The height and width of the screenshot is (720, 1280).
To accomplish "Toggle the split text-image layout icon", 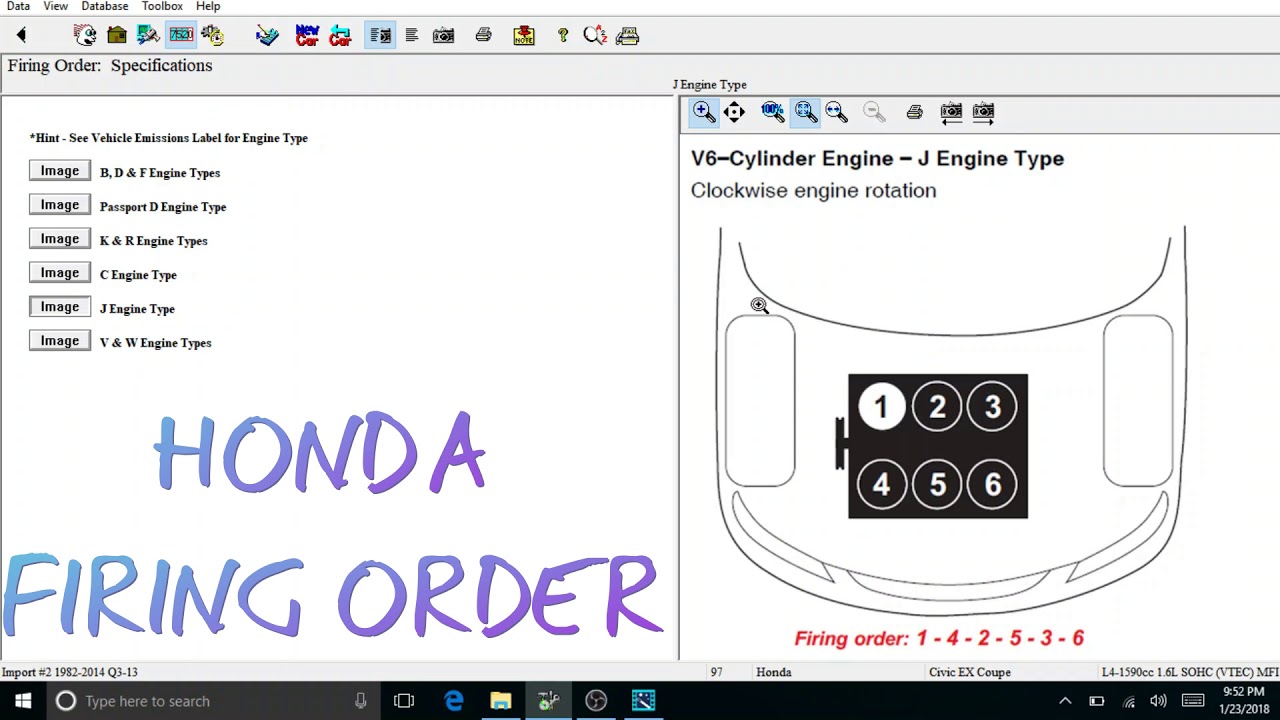I will point(380,36).
